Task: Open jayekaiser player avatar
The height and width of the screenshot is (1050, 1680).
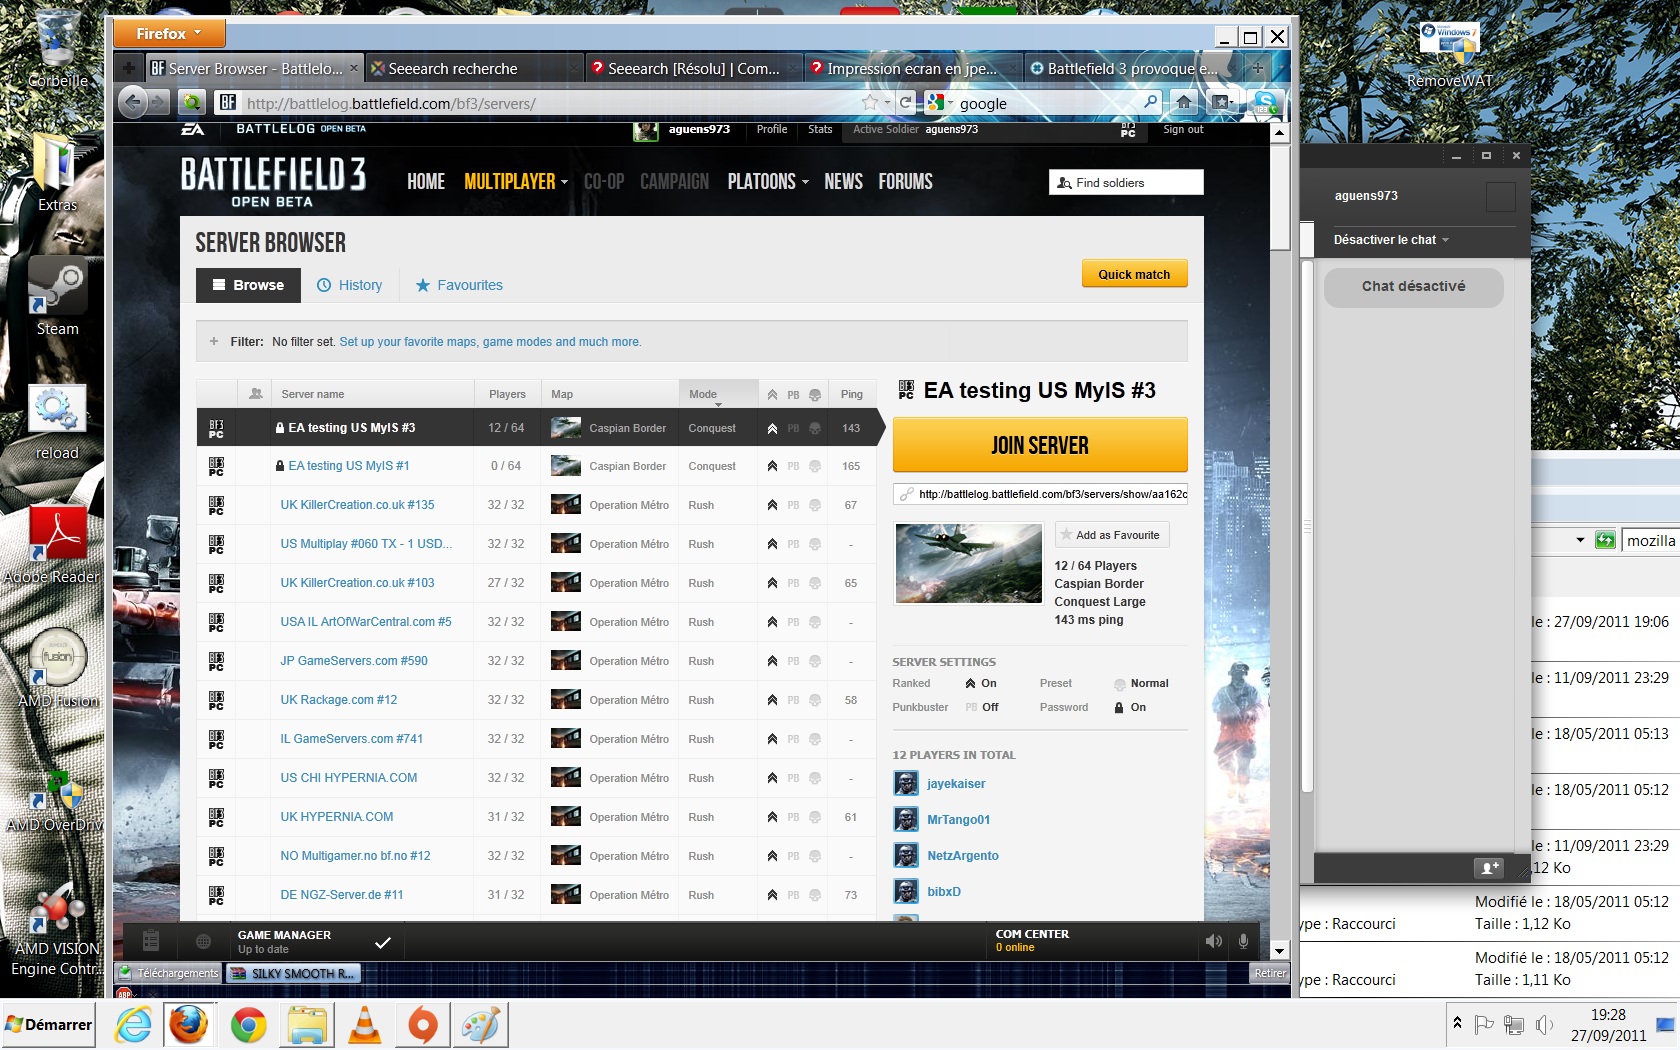Action: (x=906, y=784)
